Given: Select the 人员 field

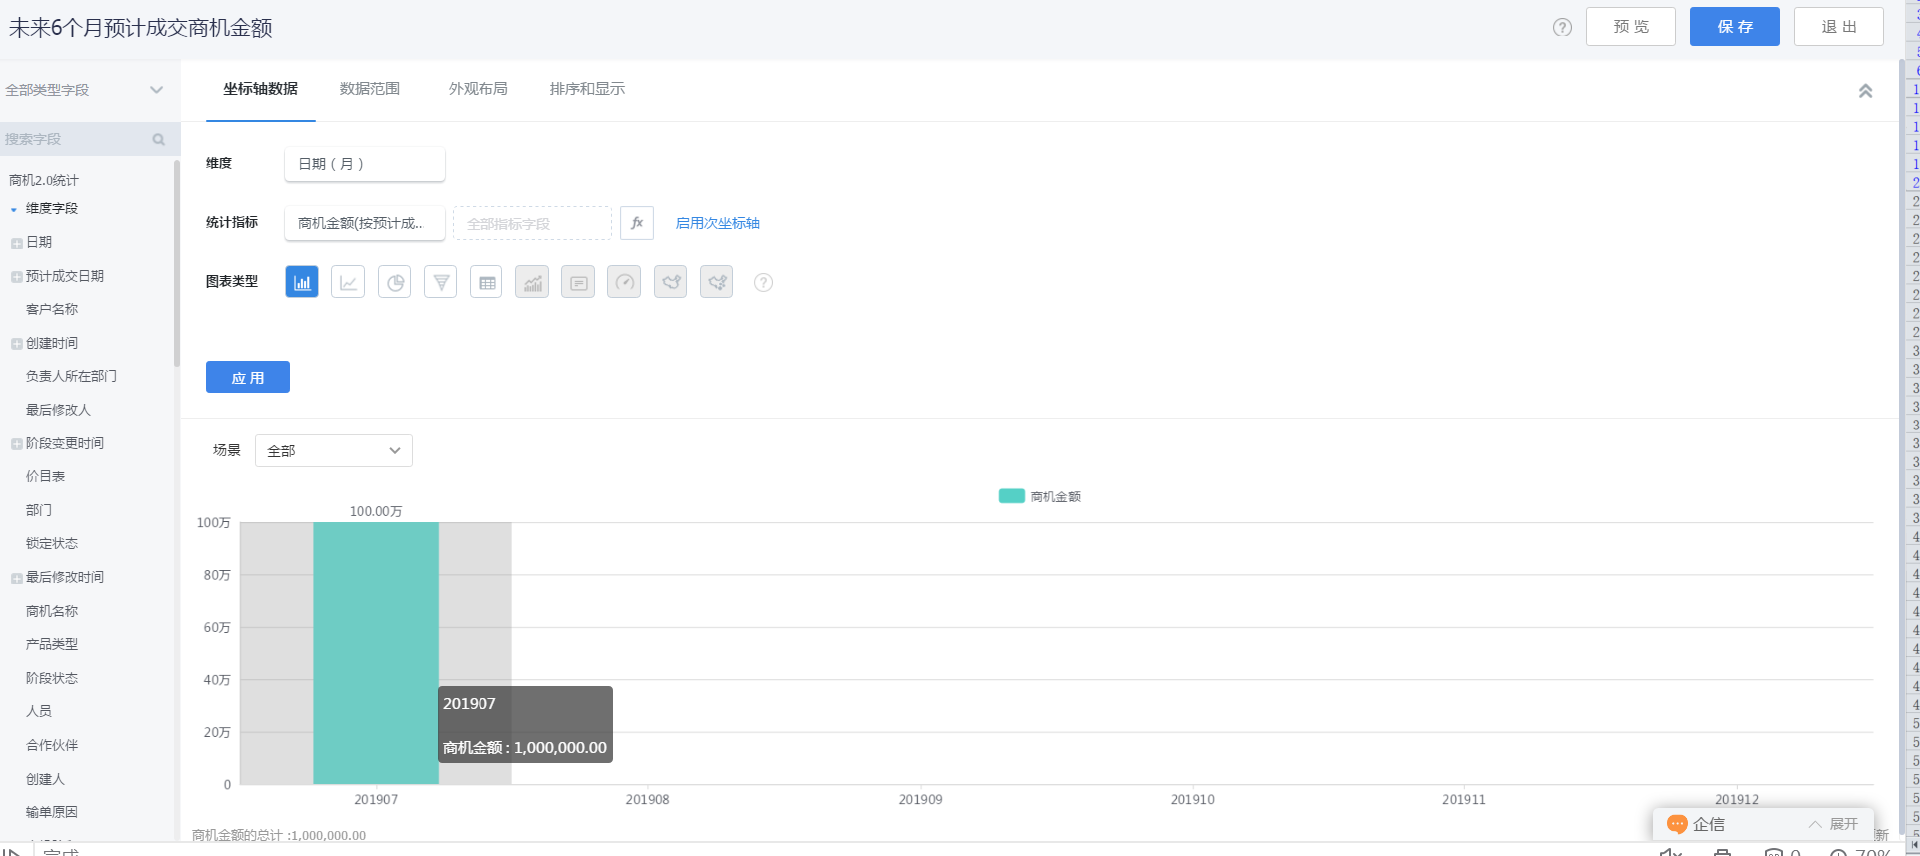Looking at the screenshot, I should click(x=39, y=711).
